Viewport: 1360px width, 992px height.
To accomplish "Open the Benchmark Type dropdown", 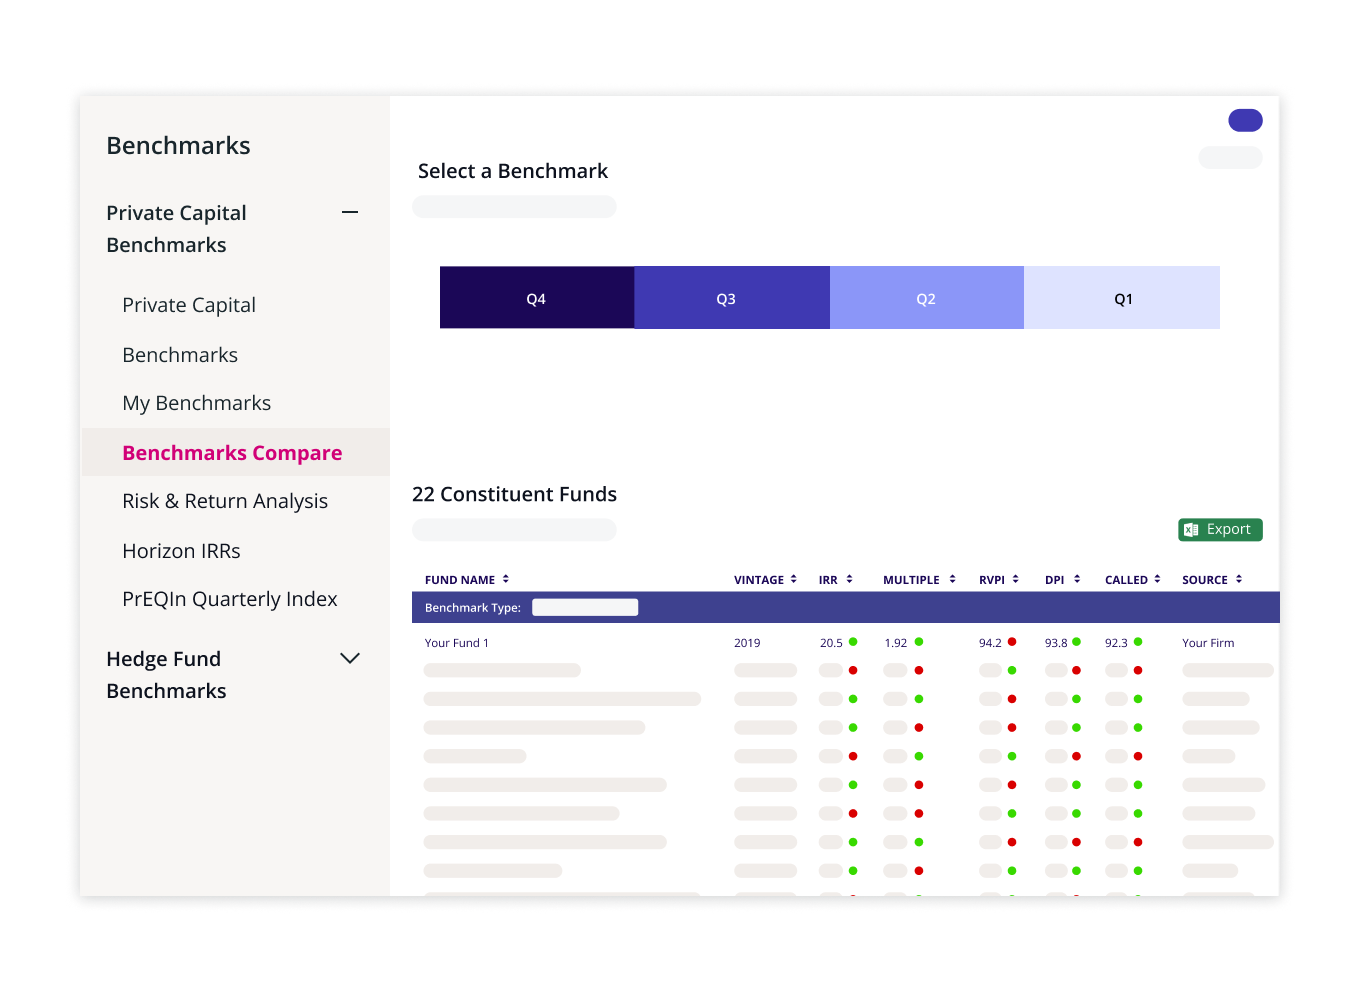I will [585, 607].
